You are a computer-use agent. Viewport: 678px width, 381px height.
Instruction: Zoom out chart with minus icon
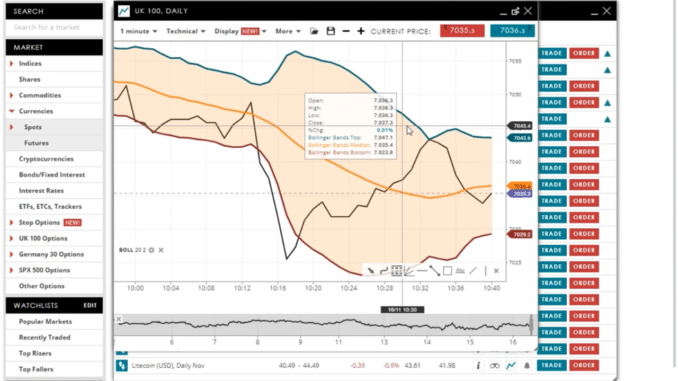click(346, 31)
